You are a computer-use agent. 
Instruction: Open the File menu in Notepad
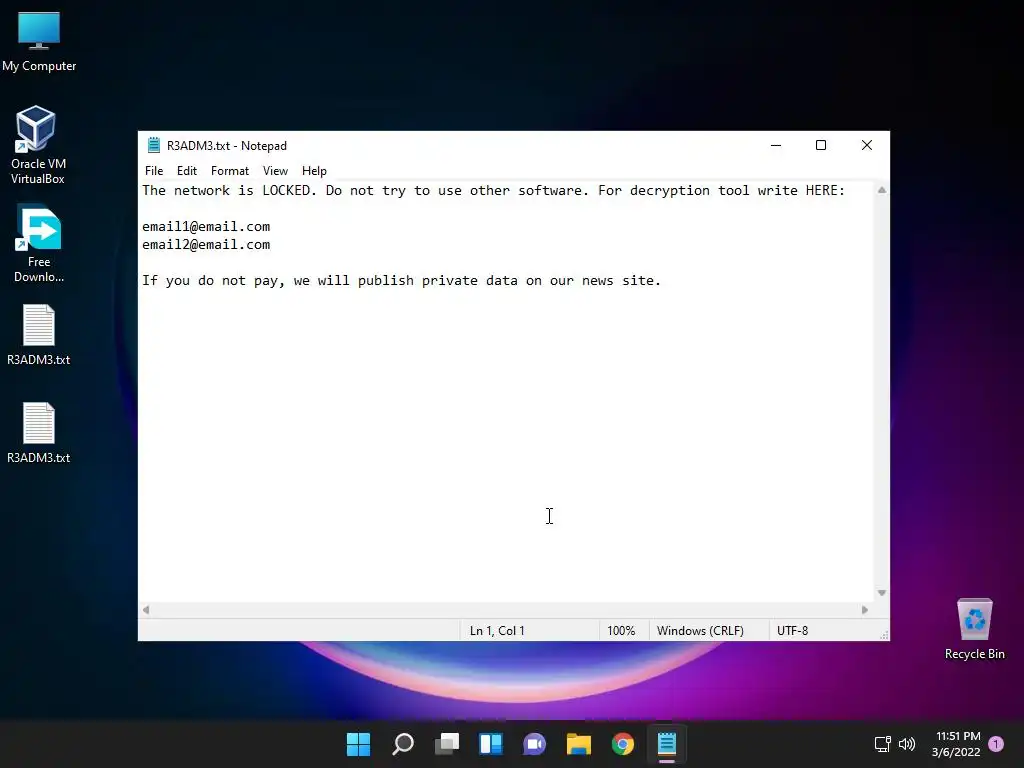coord(154,170)
